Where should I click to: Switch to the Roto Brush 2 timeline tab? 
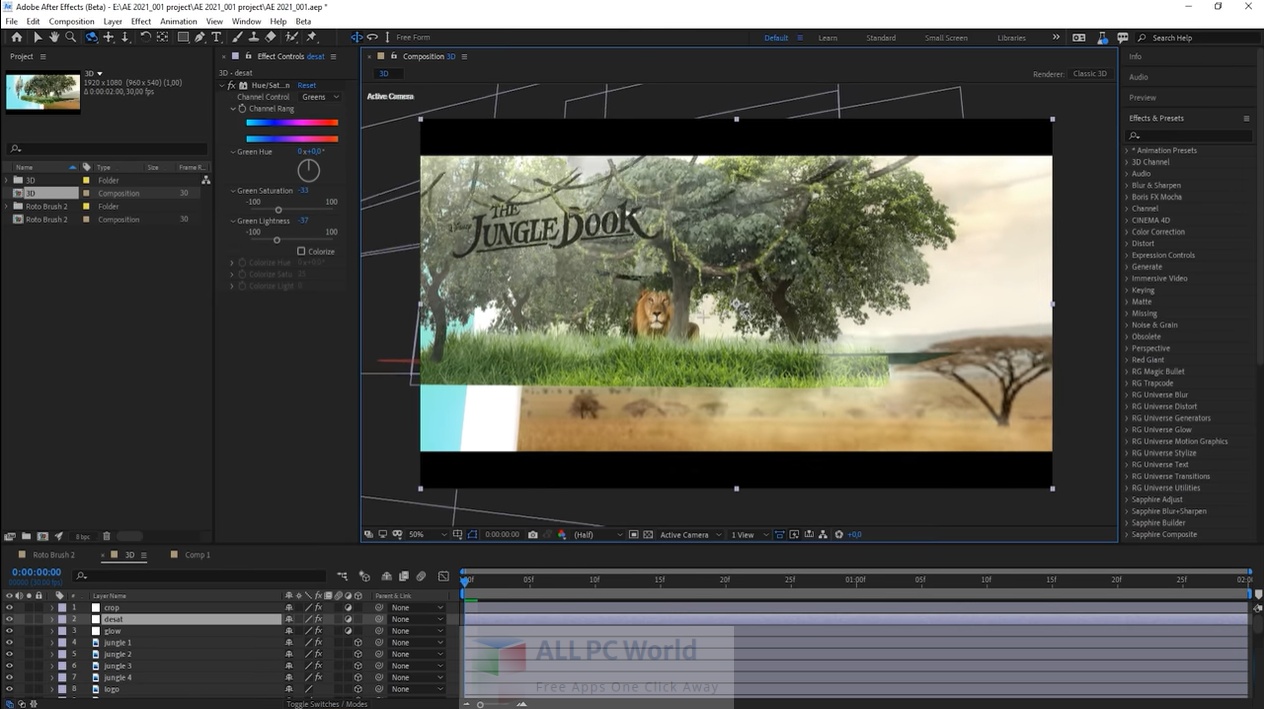coord(54,555)
